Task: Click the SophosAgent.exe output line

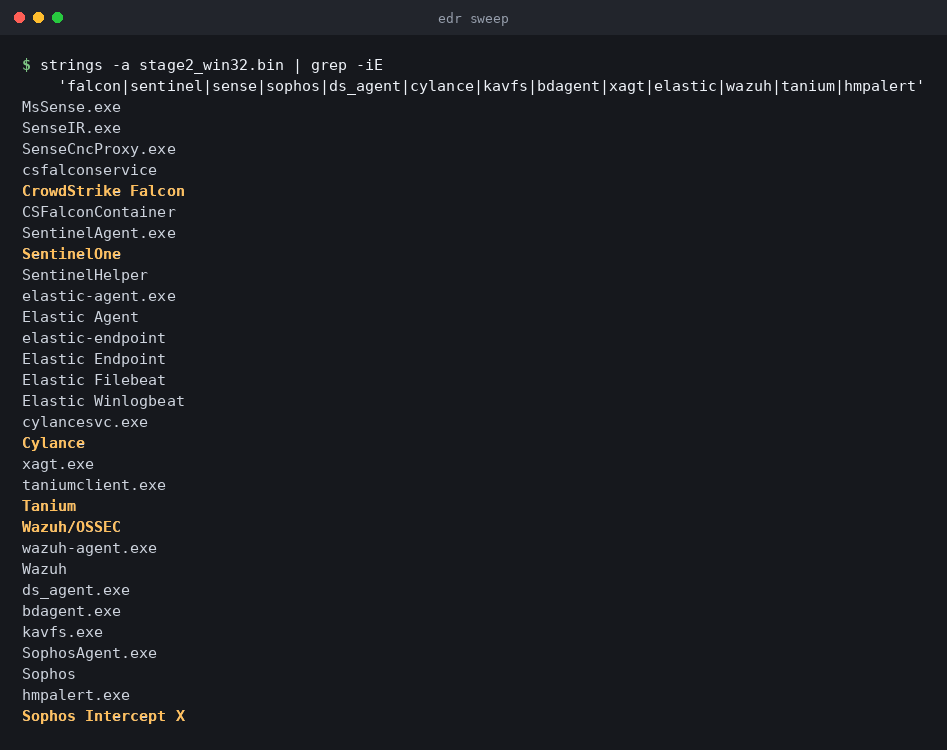Action: tap(89, 653)
